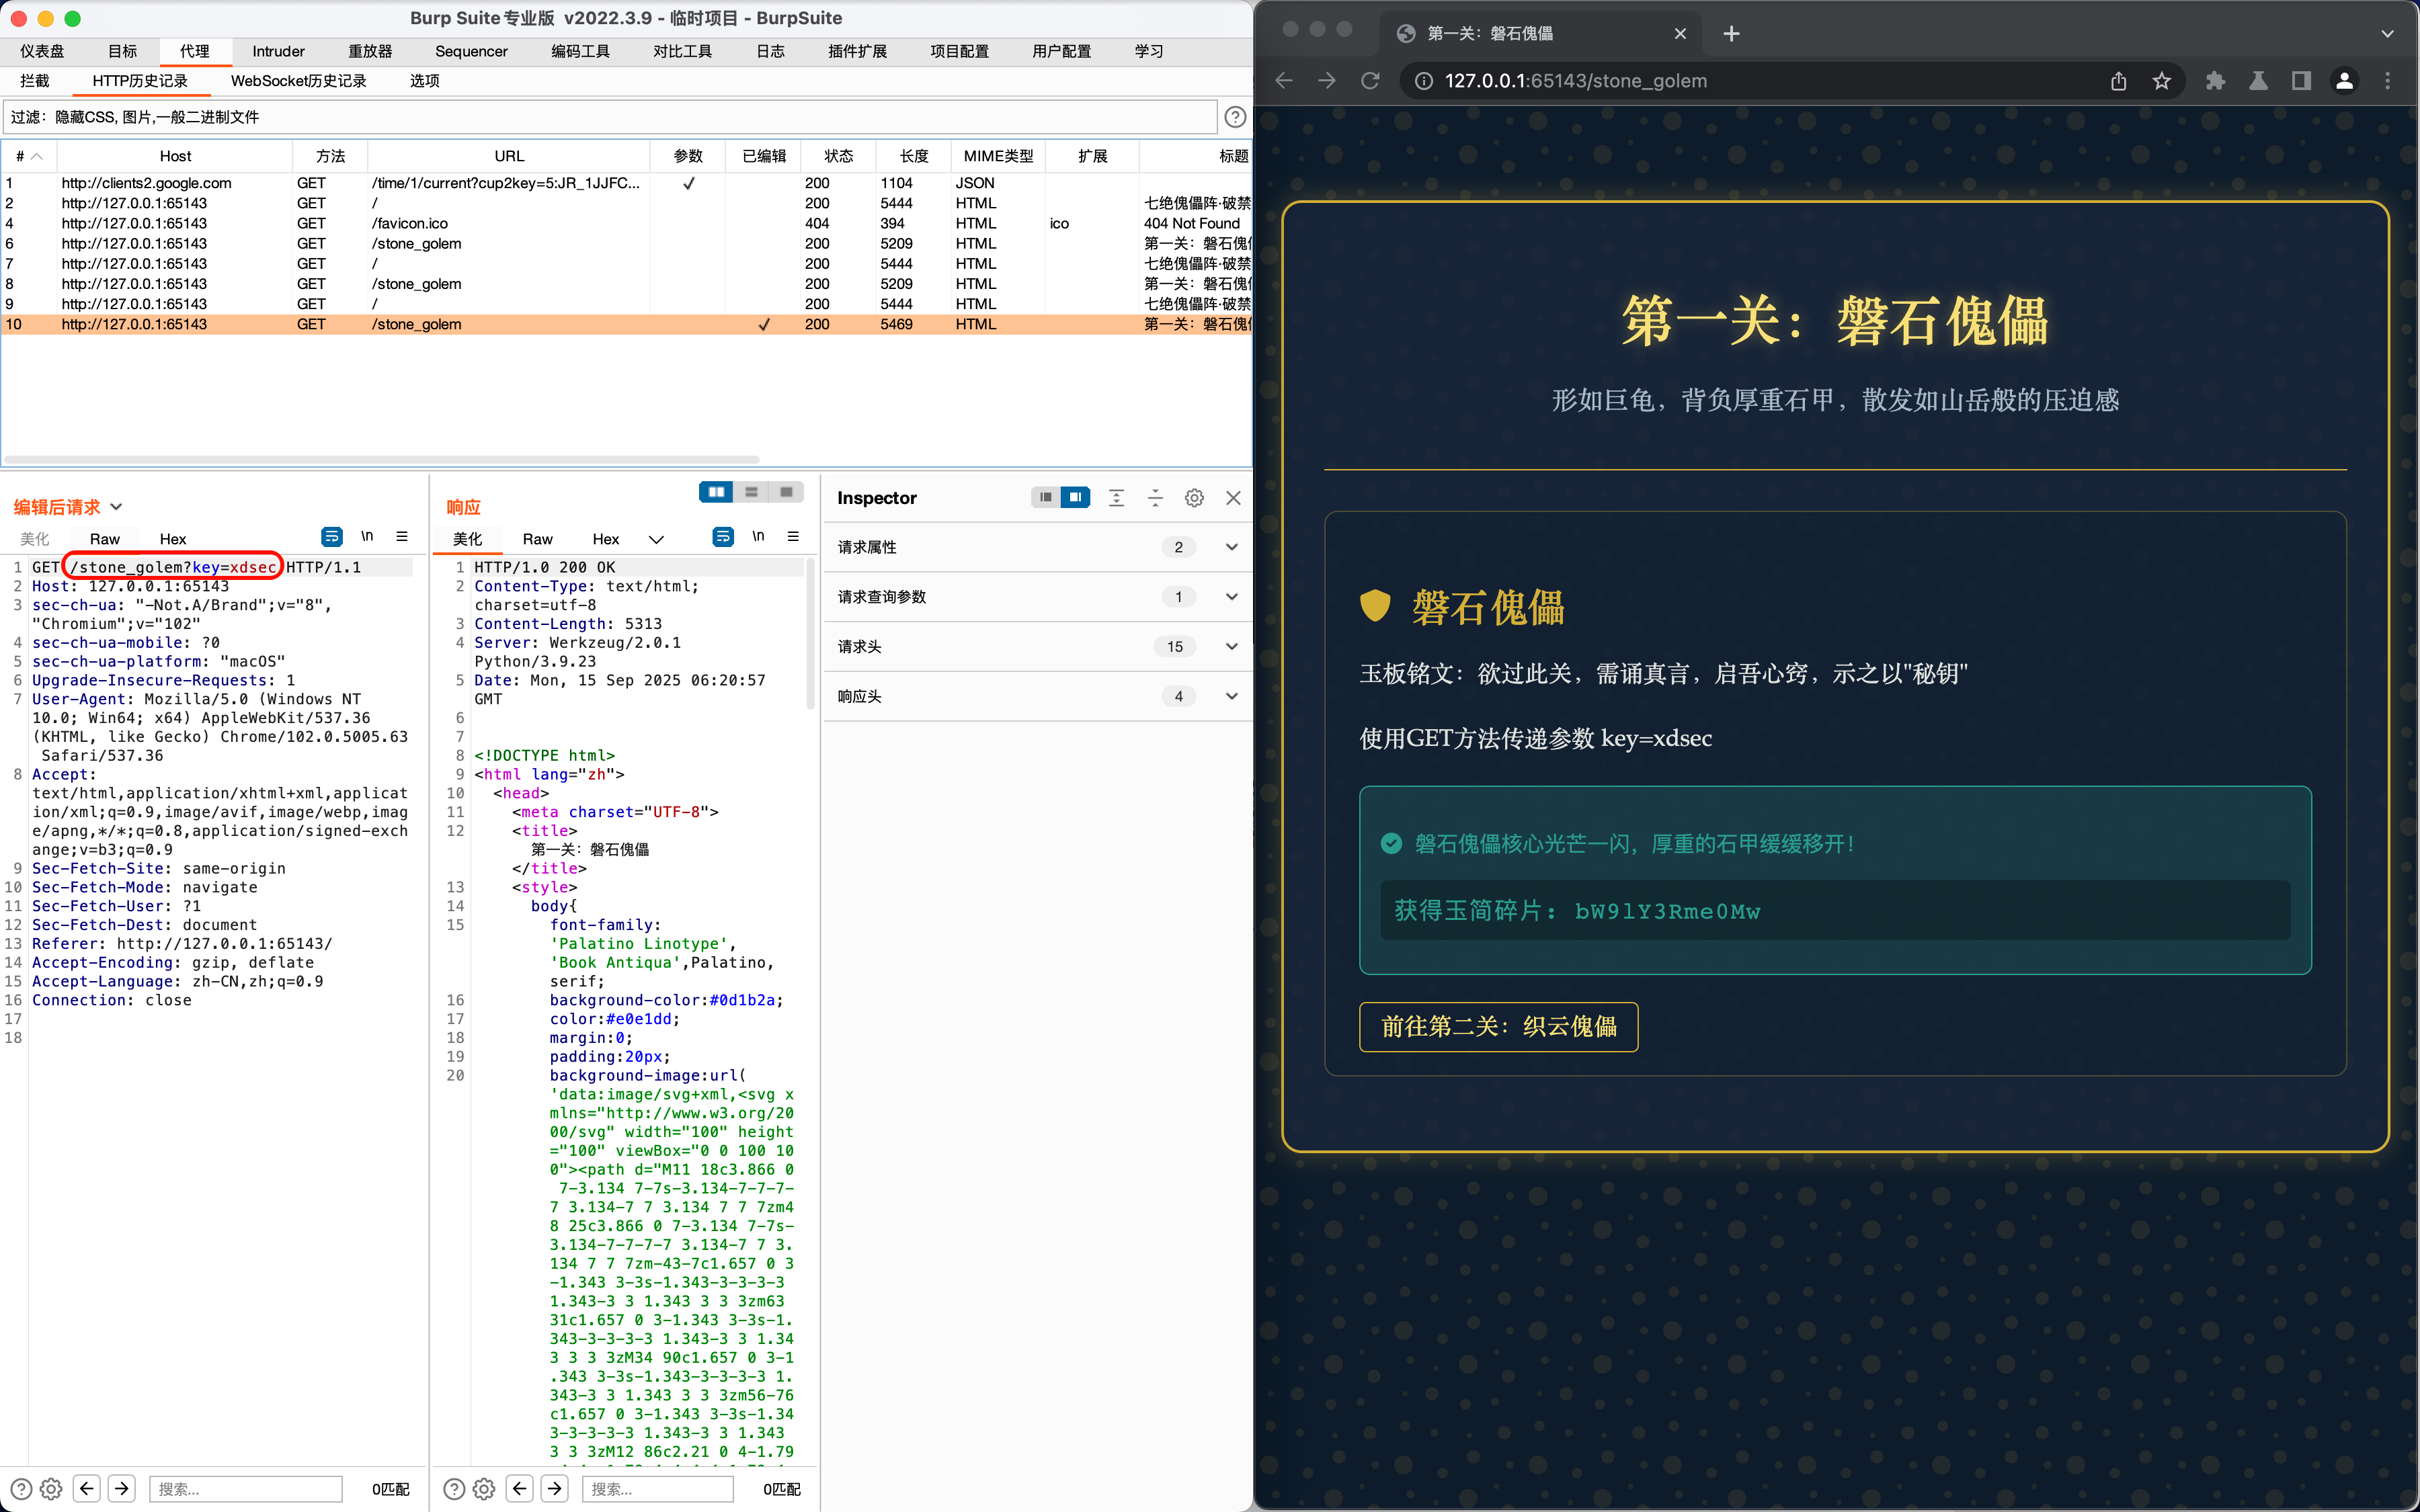
Task: Click the response search input field
Action: (657, 1488)
